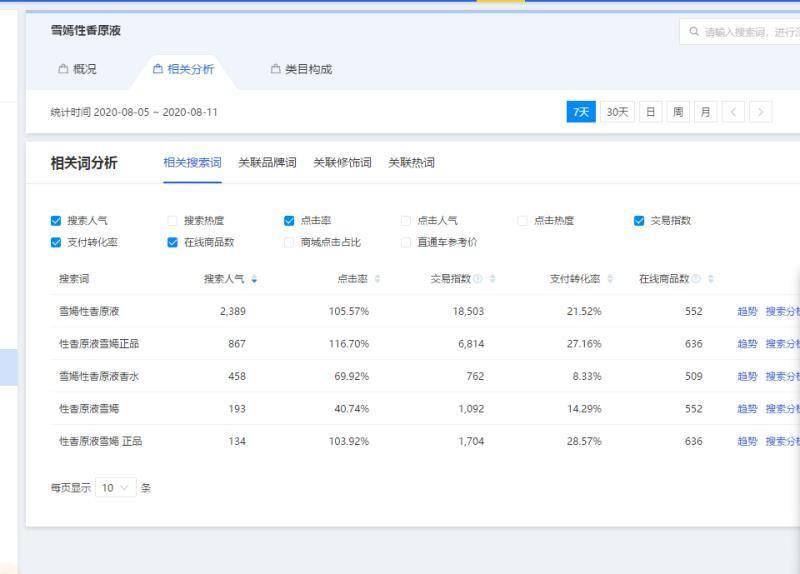Open 搜索分析 link for 性香原液雪嫣正品 row
The height and width of the screenshot is (574, 800).
click(782, 344)
